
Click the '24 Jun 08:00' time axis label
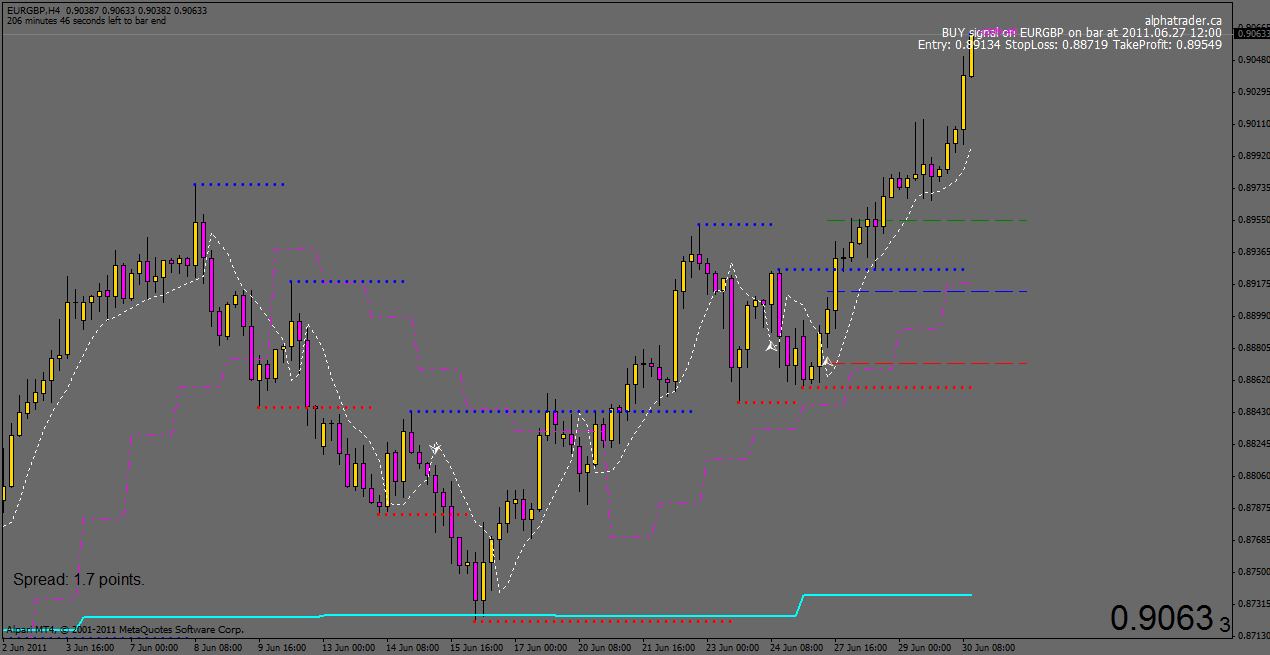(x=797, y=647)
